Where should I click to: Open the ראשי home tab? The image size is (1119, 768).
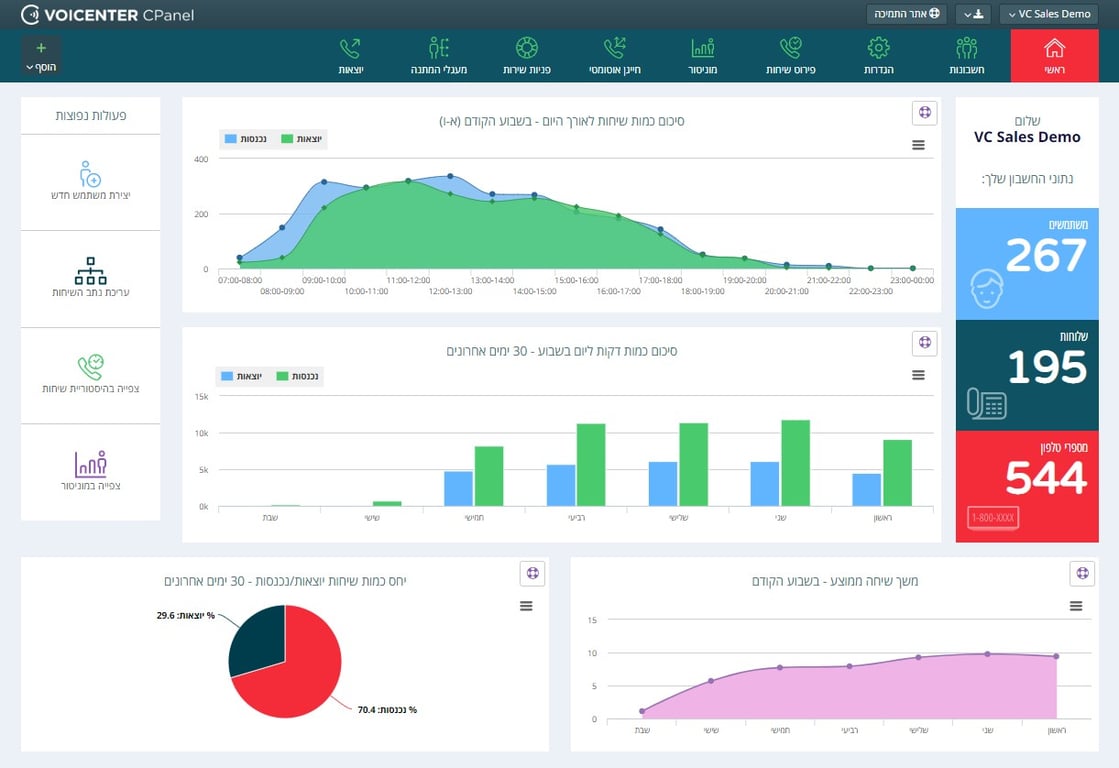1054,56
